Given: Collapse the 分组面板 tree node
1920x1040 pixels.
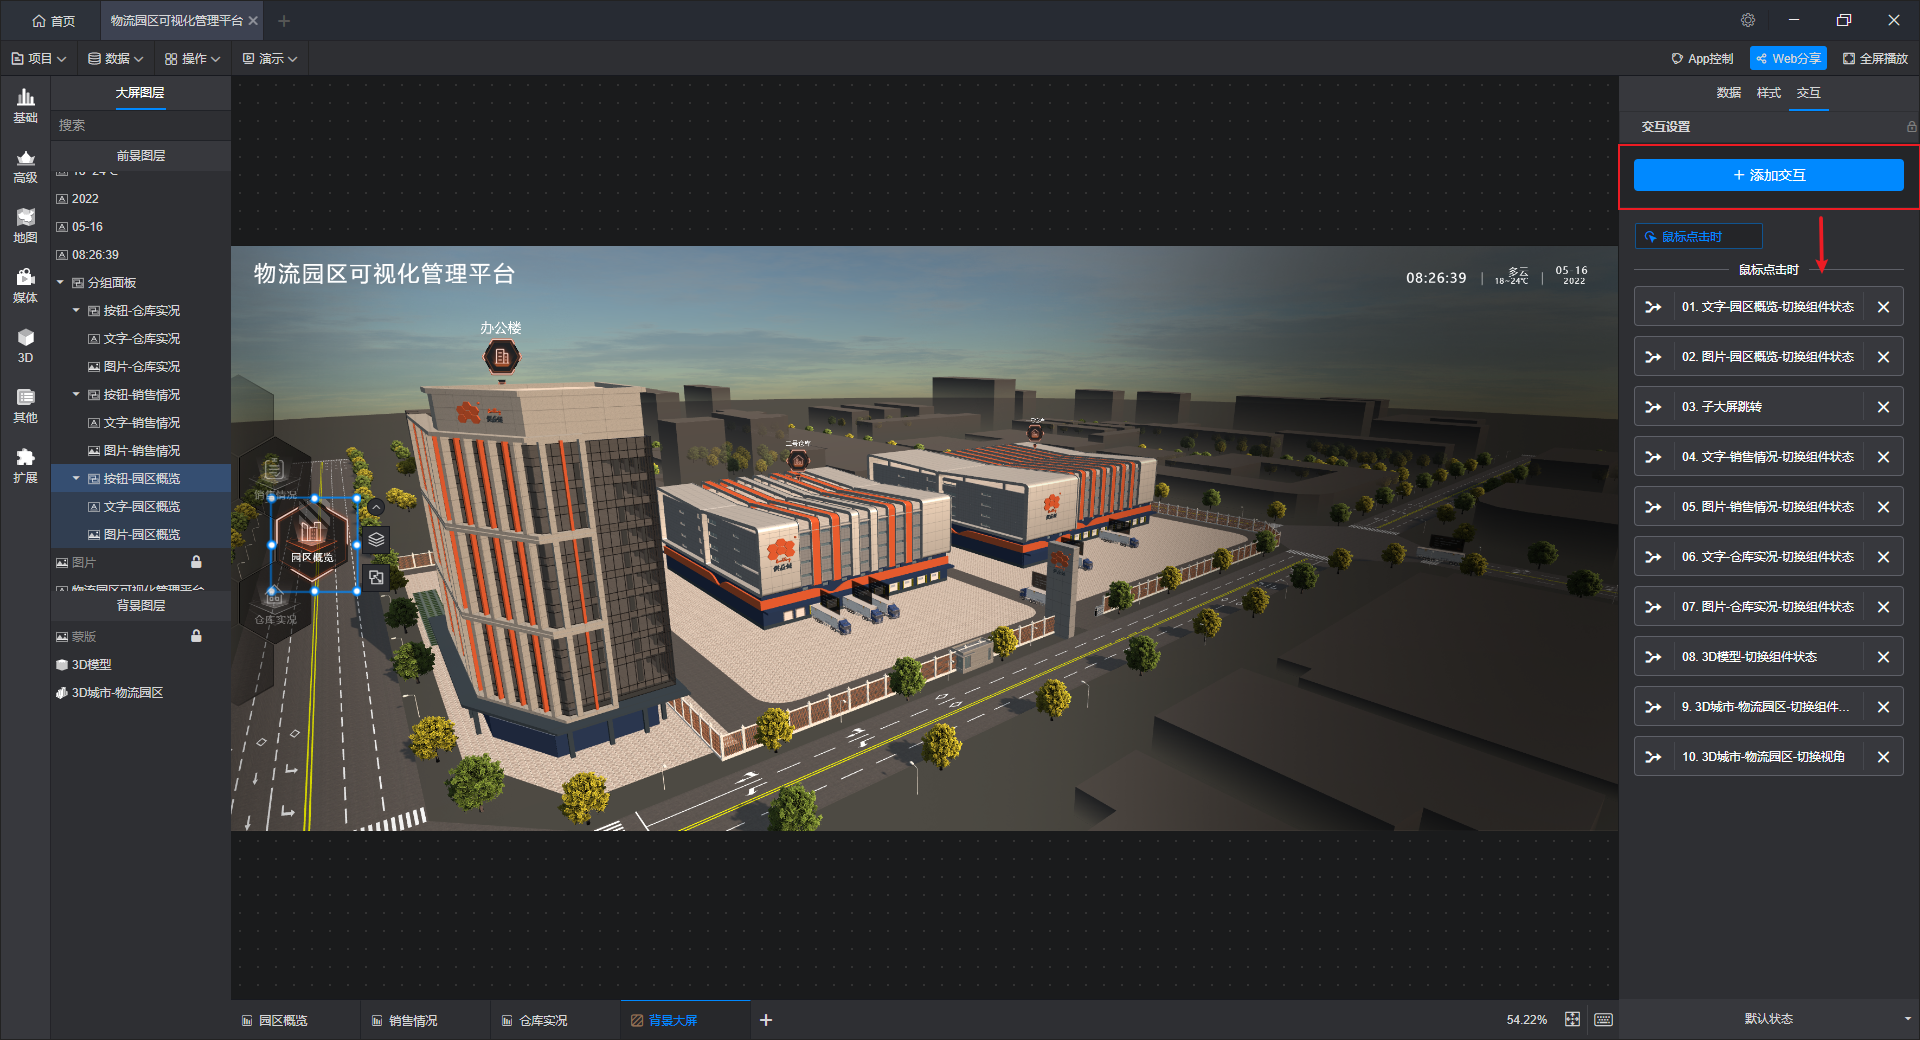Looking at the screenshot, I should tap(60, 282).
